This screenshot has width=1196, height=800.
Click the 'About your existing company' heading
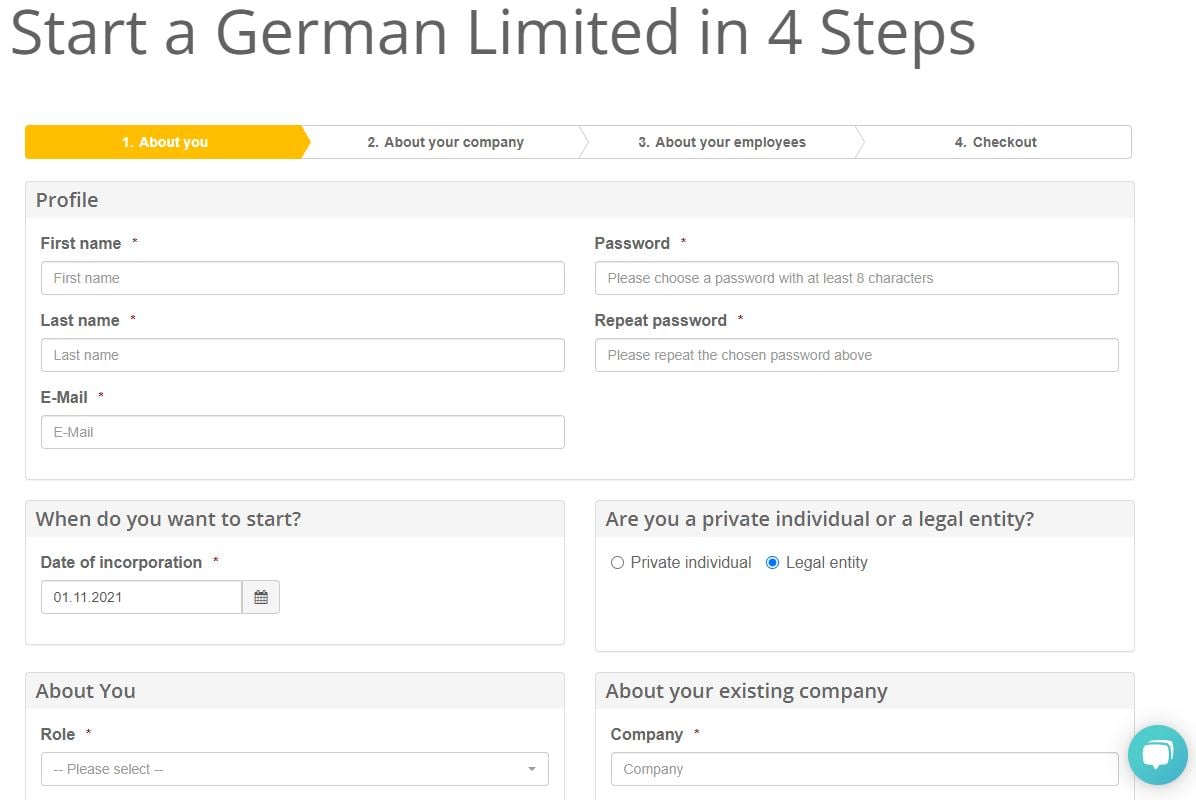[x=746, y=692]
